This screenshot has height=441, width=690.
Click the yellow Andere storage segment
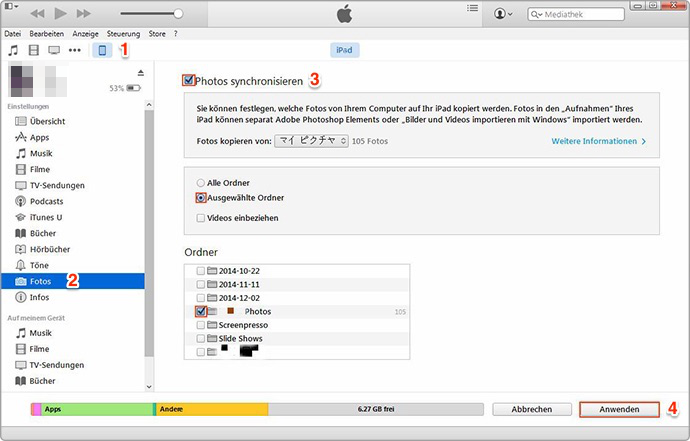click(212, 409)
